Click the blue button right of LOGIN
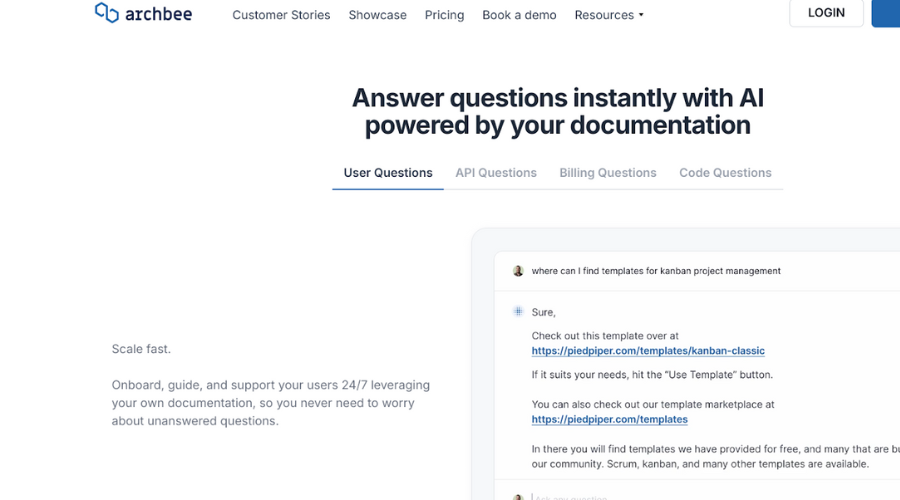Viewport: 900px width, 500px height. (x=886, y=13)
